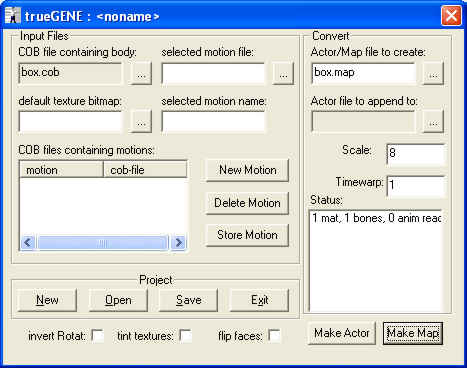The image size is (467, 368).
Task: Close the trueGENE window
Action: pyautogui.click(x=451, y=16)
